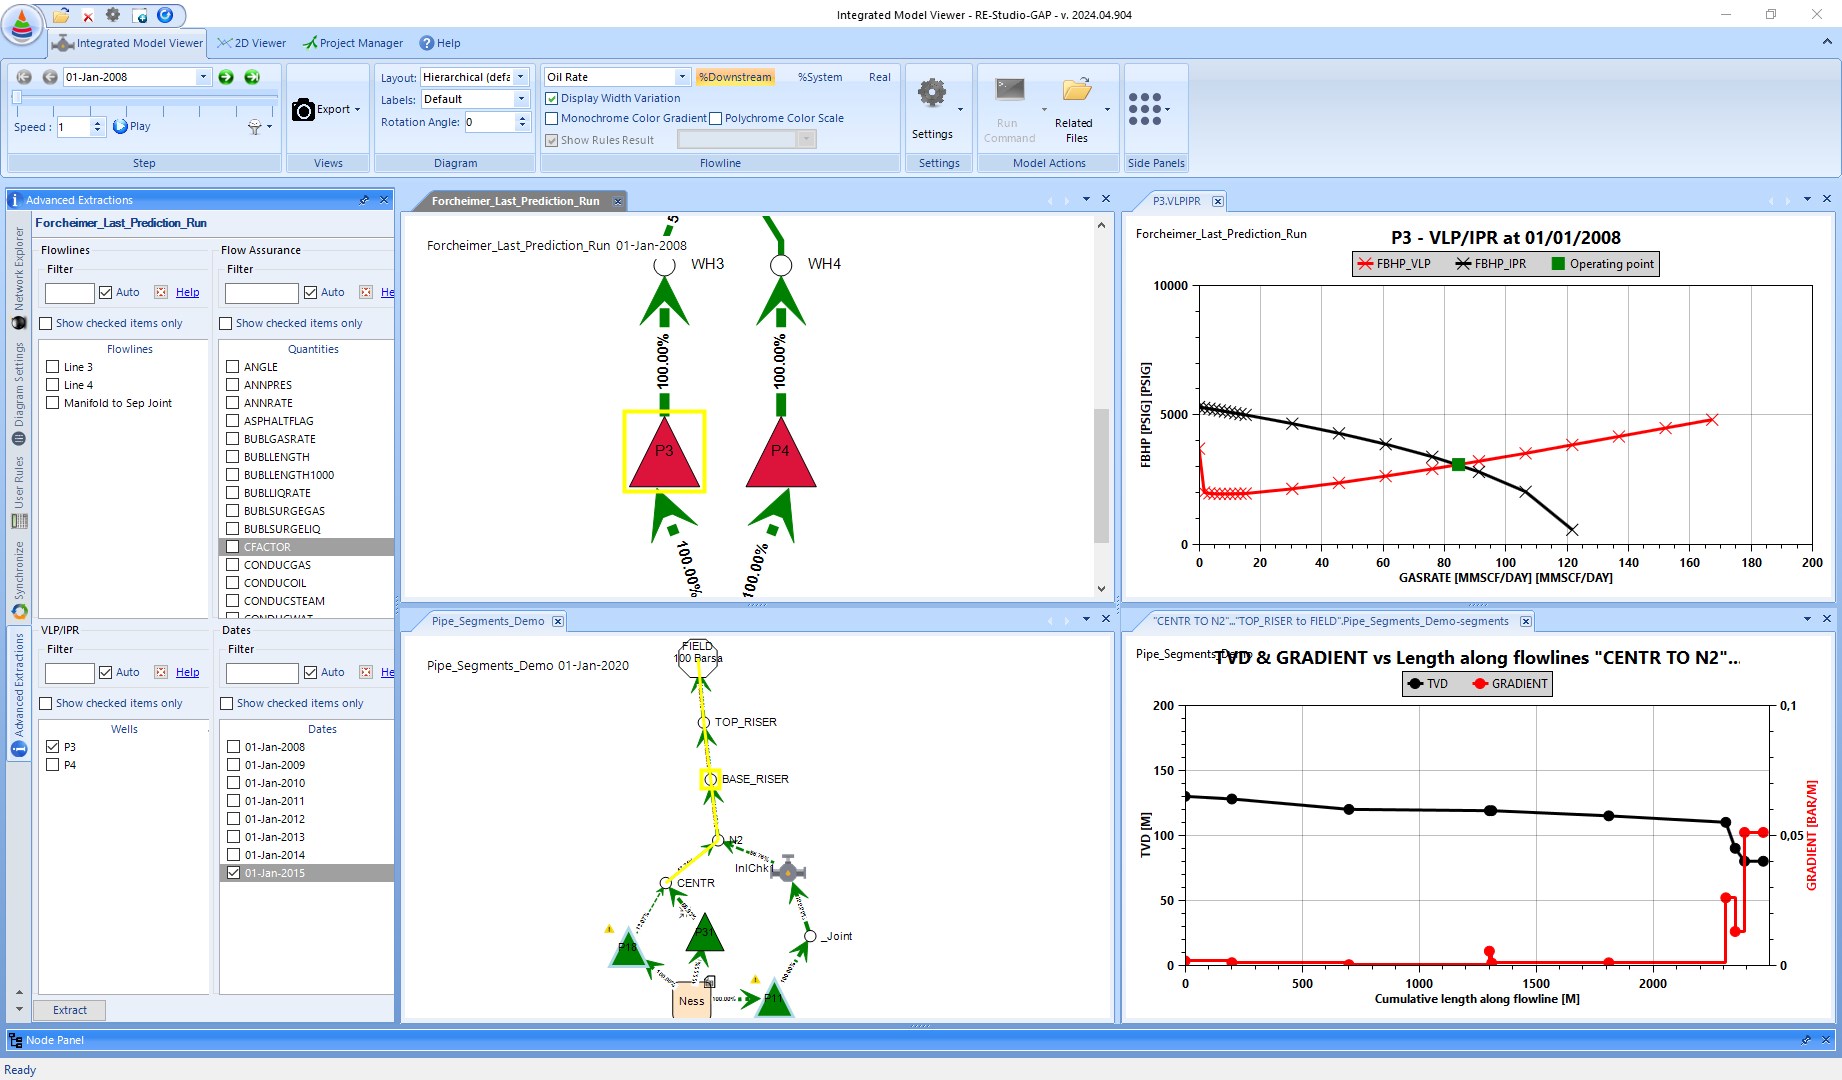
Task: Clear the VLP/IPR filter red X icon
Action: coord(161,672)
